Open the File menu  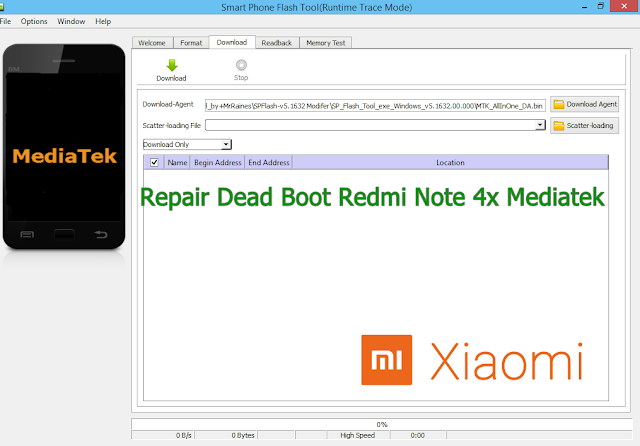[x=5, y=21]
